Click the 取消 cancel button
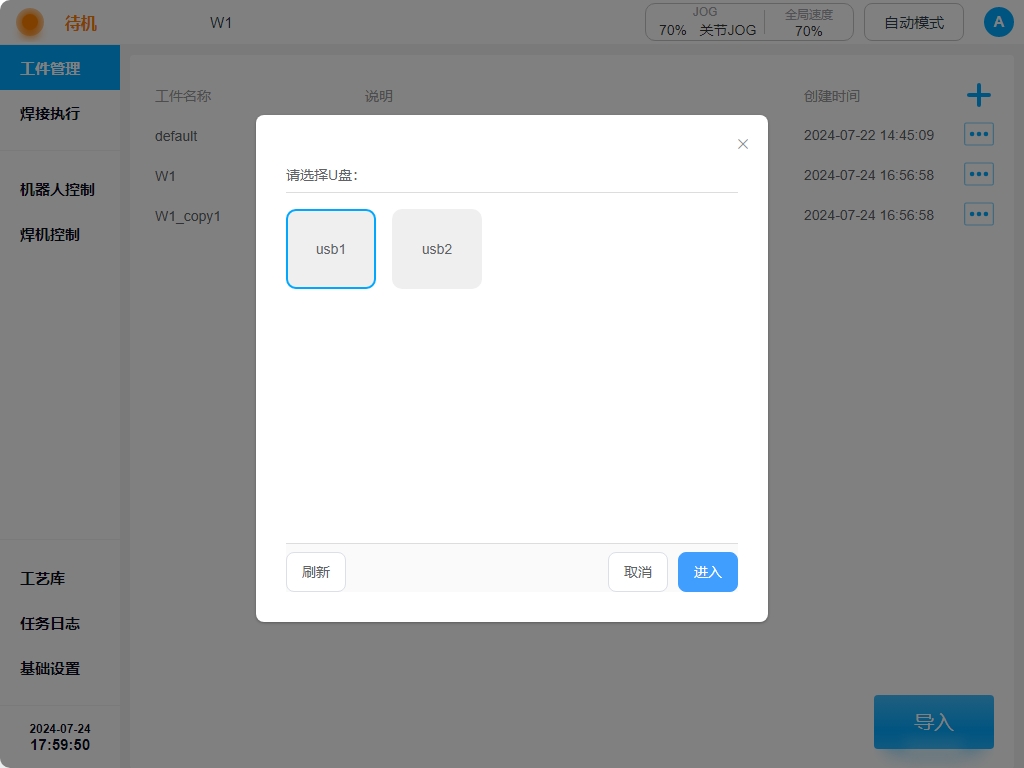The image size is (1024, 768). (637, 572)
